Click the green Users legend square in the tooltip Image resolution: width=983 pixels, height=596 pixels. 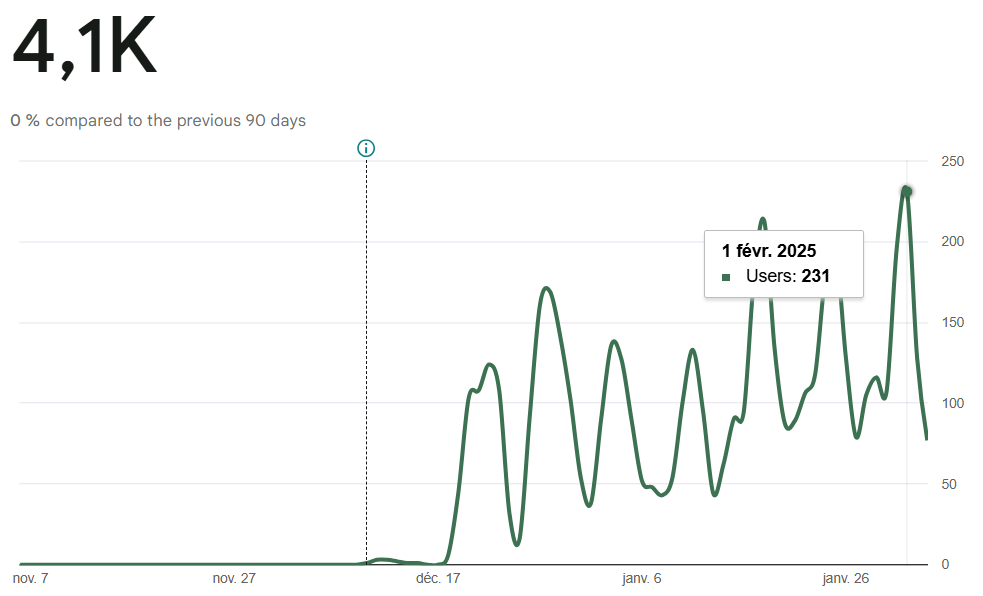[x=726, y=277]
